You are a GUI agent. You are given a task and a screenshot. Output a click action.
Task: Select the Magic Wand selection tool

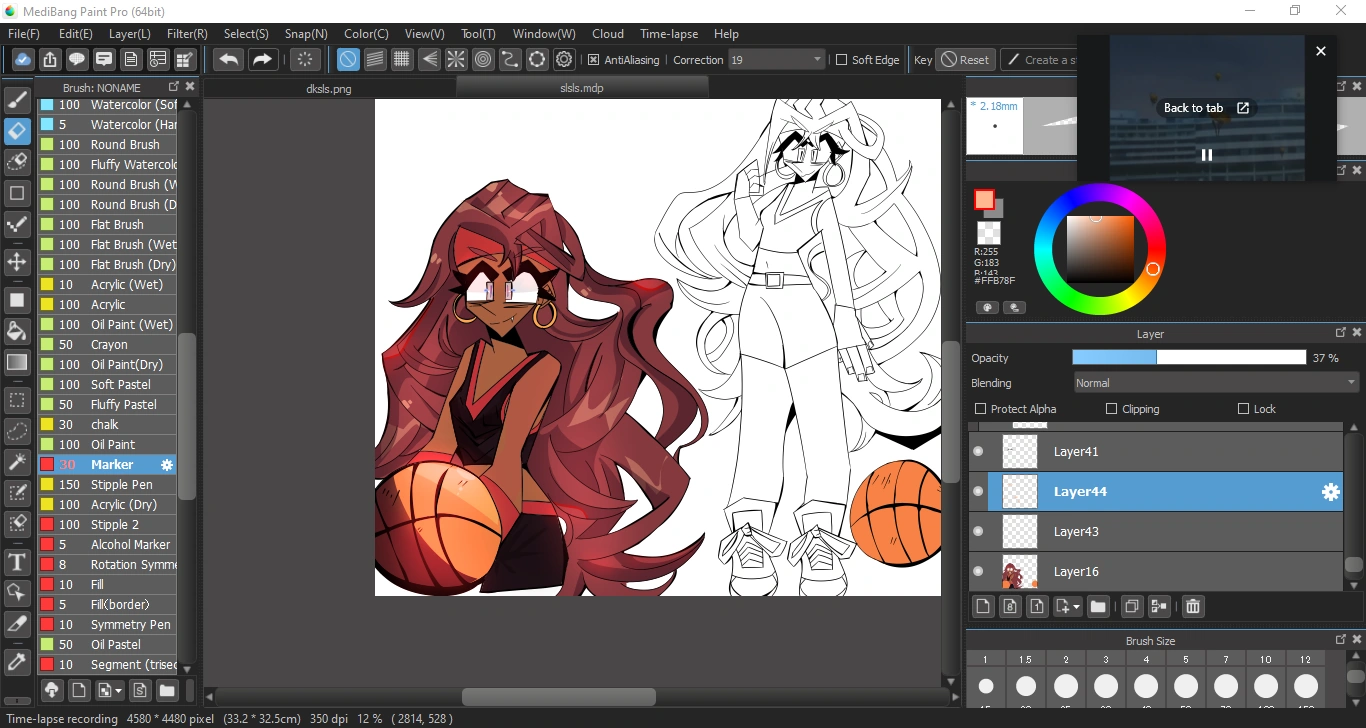click(x=16, y=461)
